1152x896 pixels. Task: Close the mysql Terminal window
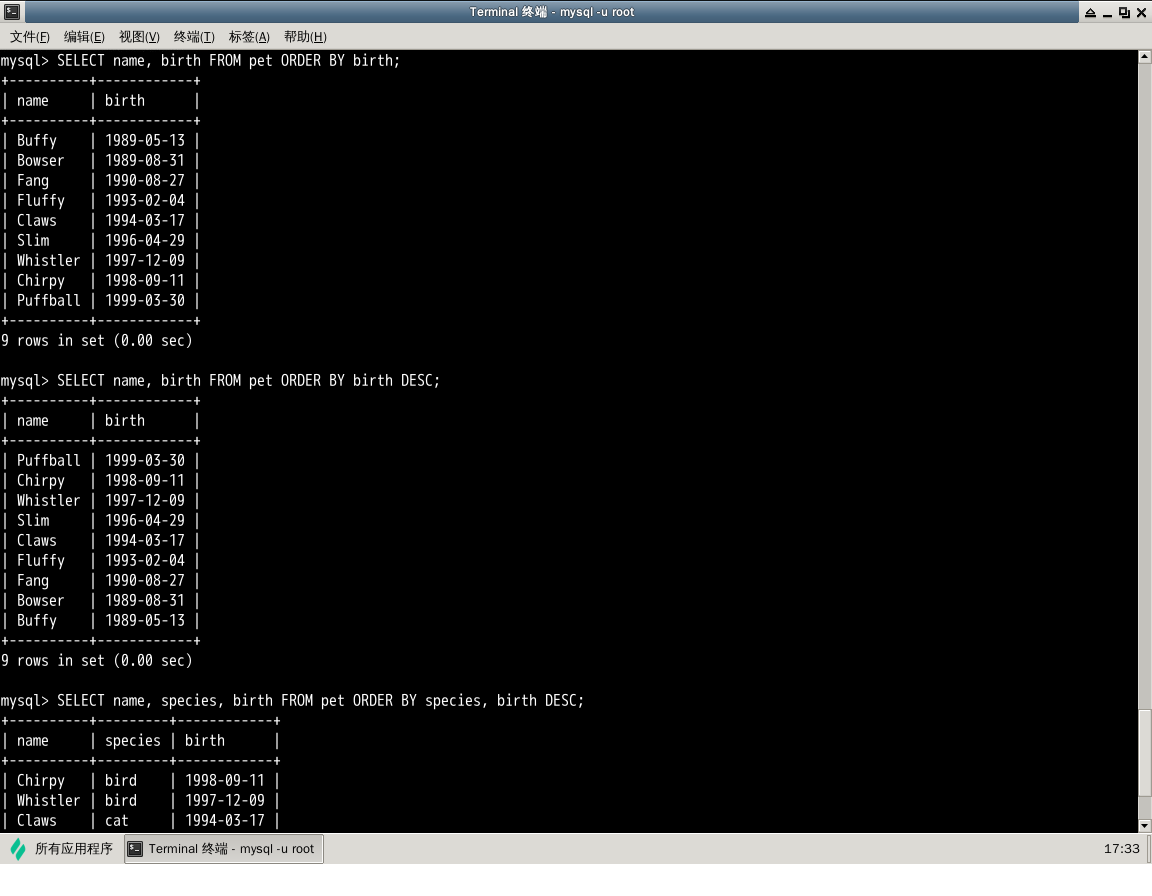[1141, 12]
